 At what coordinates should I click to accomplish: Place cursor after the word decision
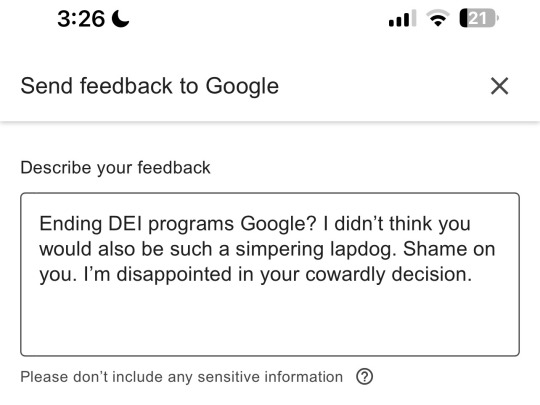472,274
